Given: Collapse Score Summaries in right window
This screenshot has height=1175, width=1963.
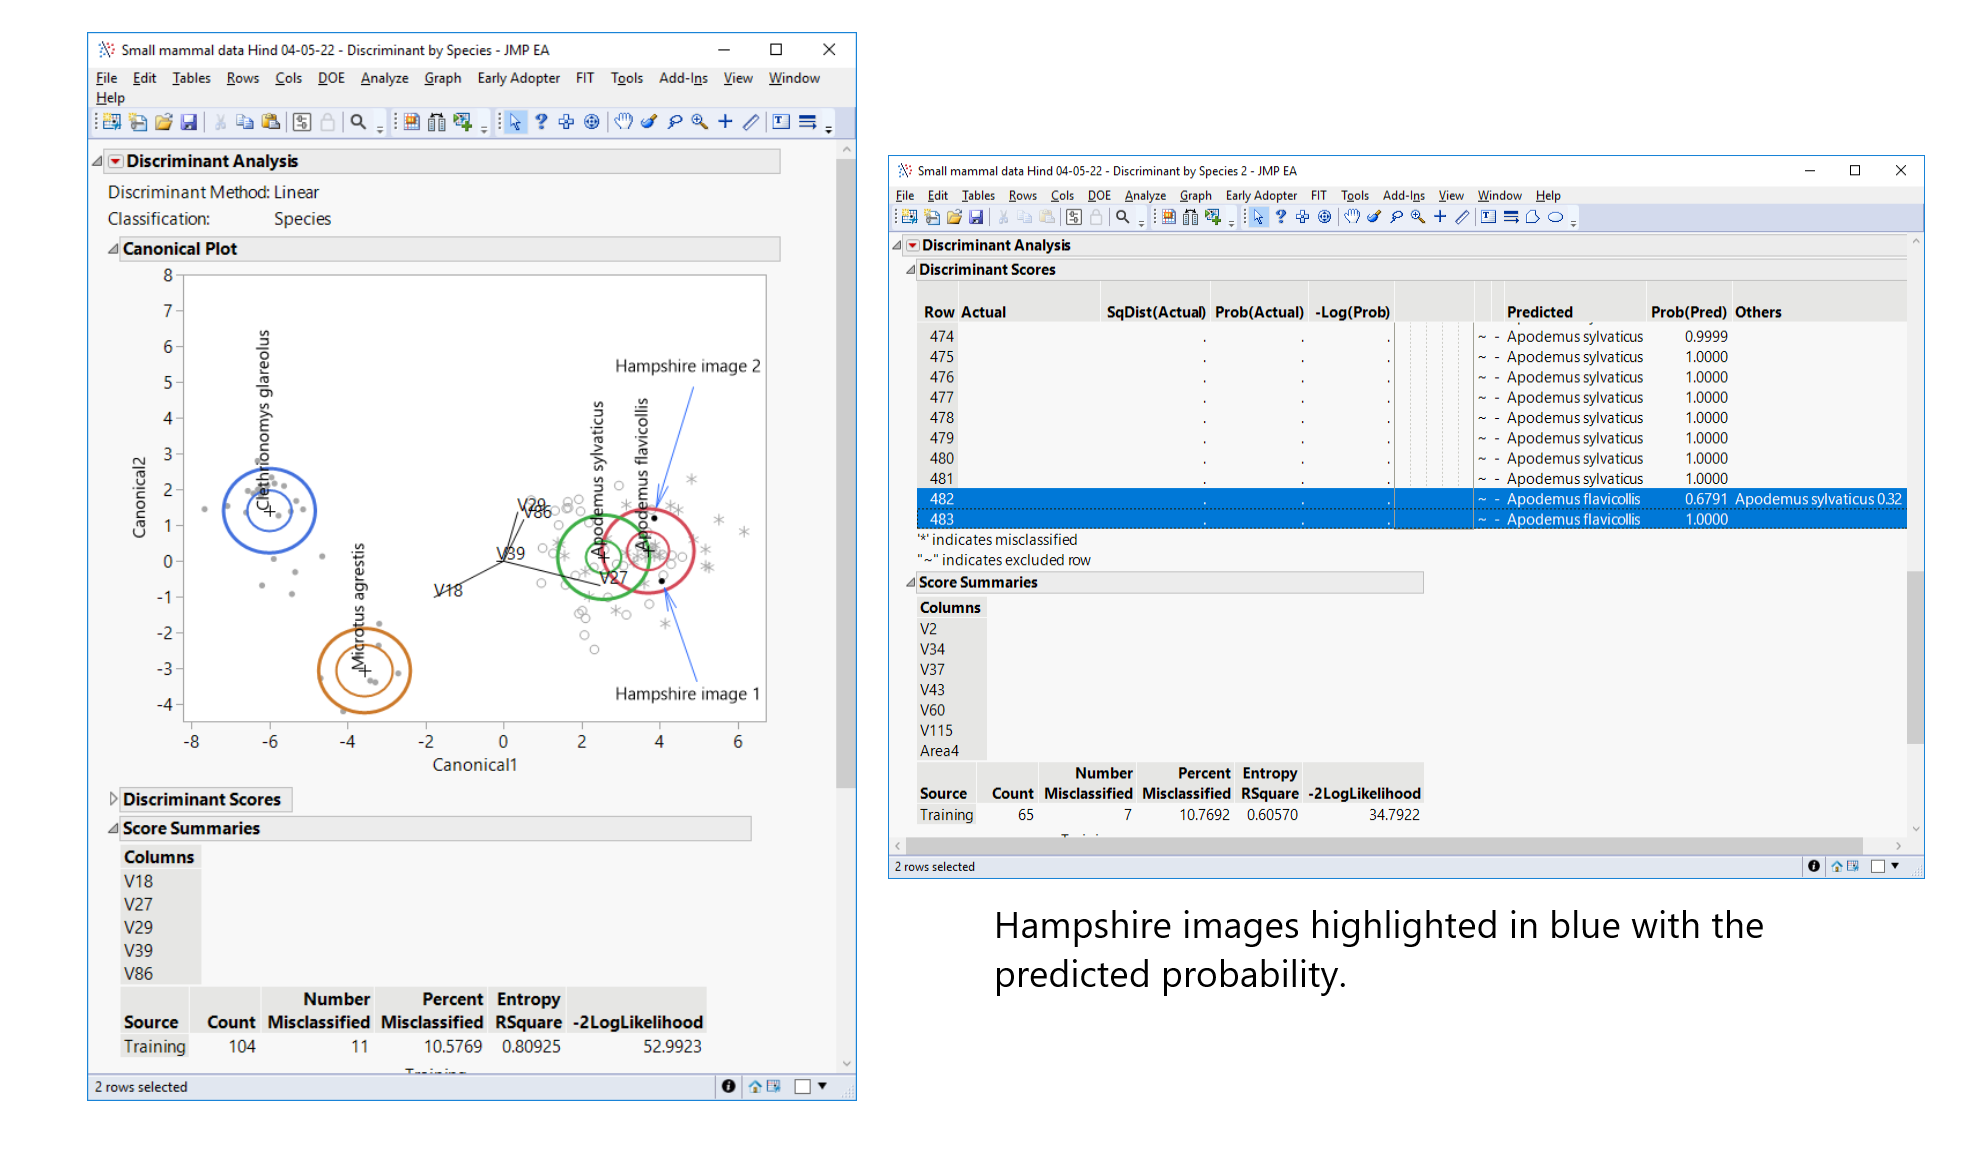Looking at the screenshot, I should 910,582.
